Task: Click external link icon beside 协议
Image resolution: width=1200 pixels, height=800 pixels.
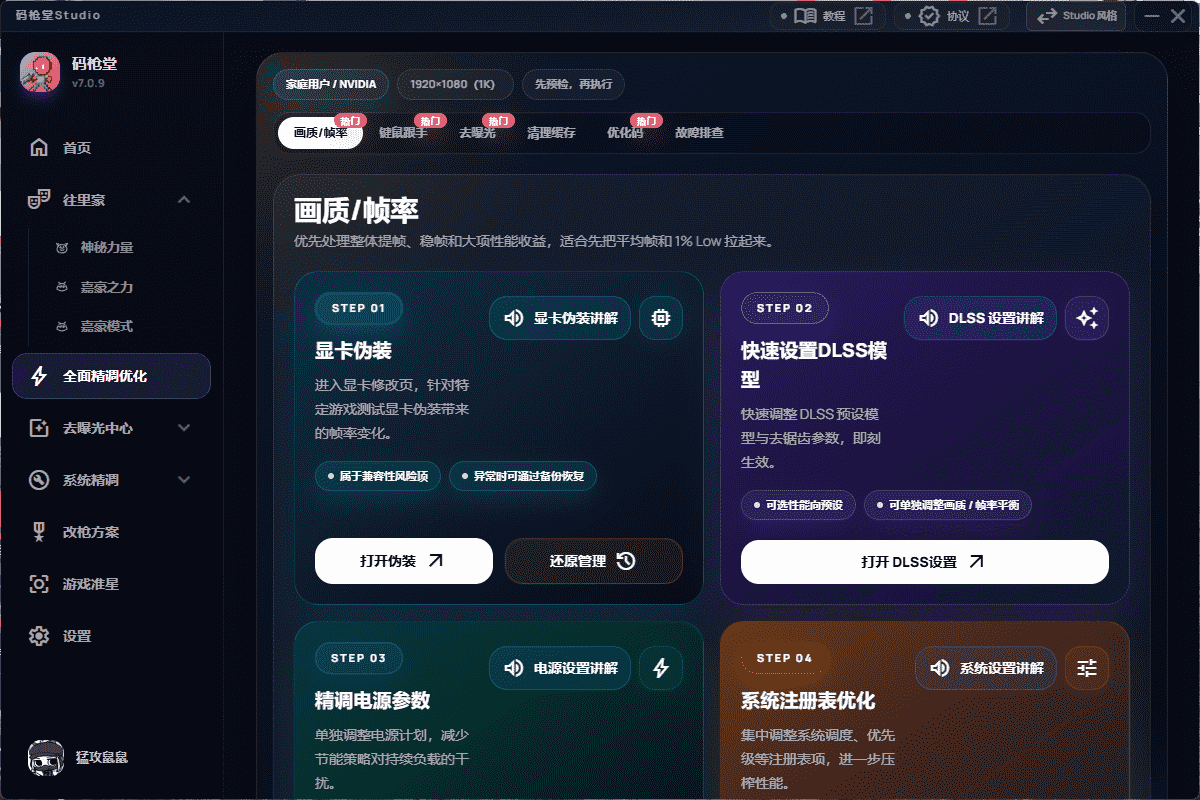Action: point(987,16)
